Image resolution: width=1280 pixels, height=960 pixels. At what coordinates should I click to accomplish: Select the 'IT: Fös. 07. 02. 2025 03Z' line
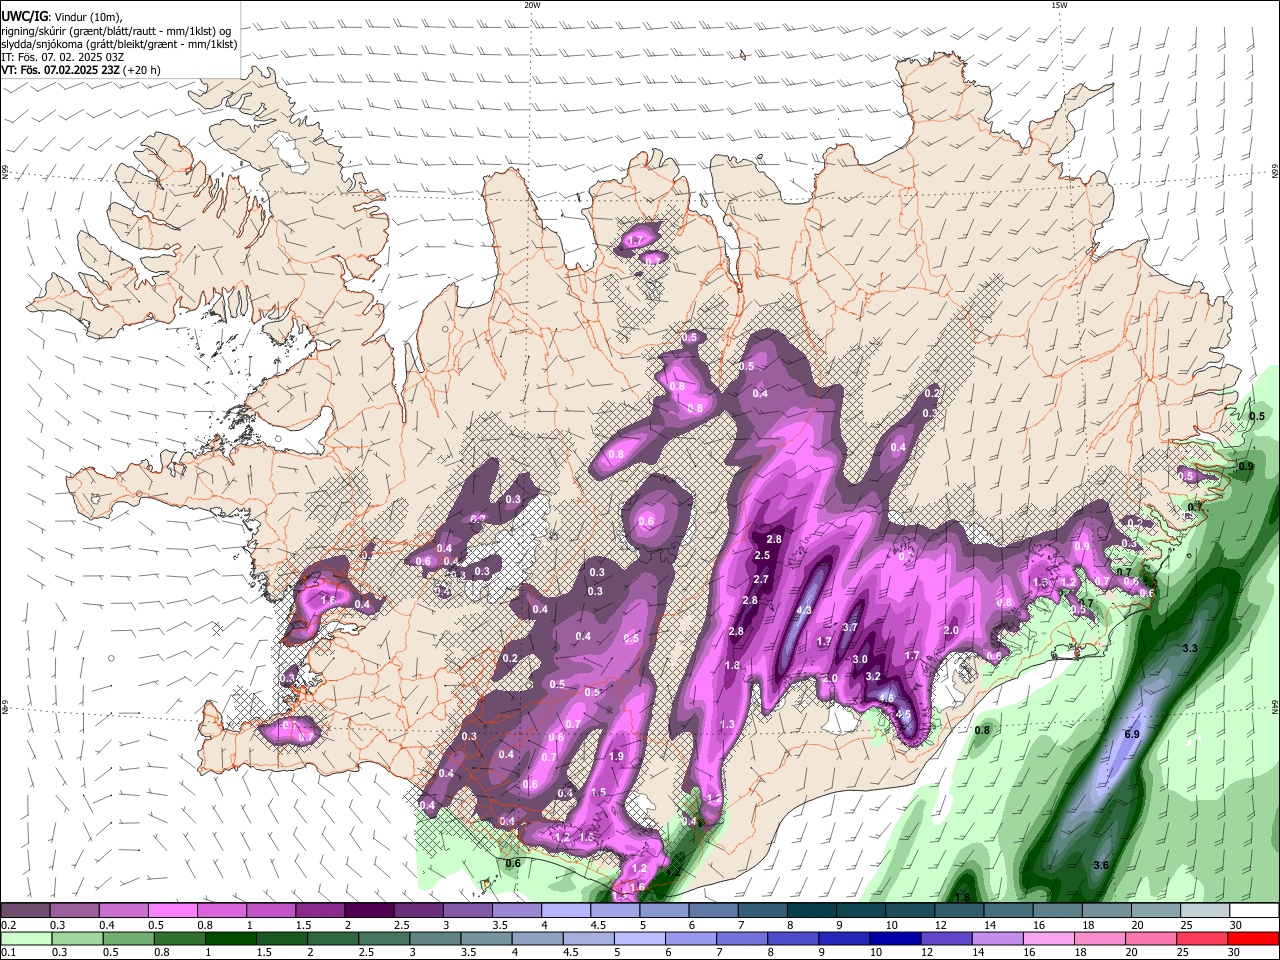click(x=63, y=57)
